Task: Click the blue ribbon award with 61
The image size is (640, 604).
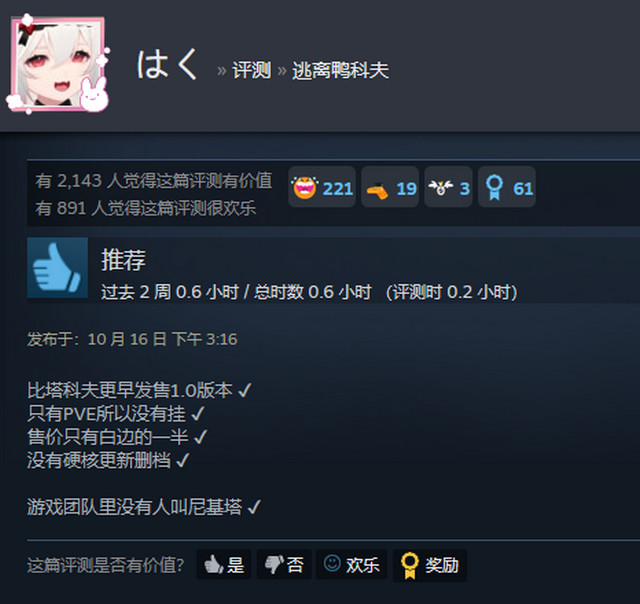Action: tap(507, 187)
